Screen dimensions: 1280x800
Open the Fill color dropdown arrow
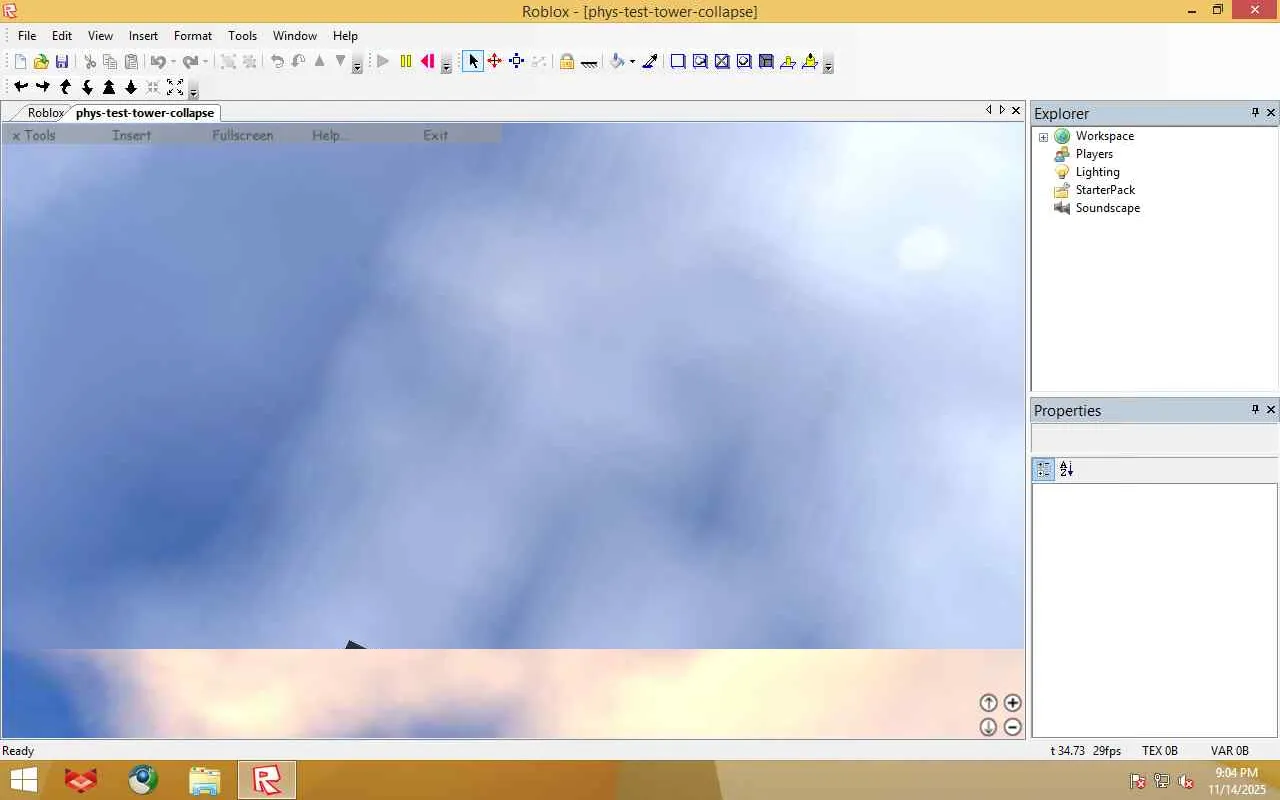632,62
